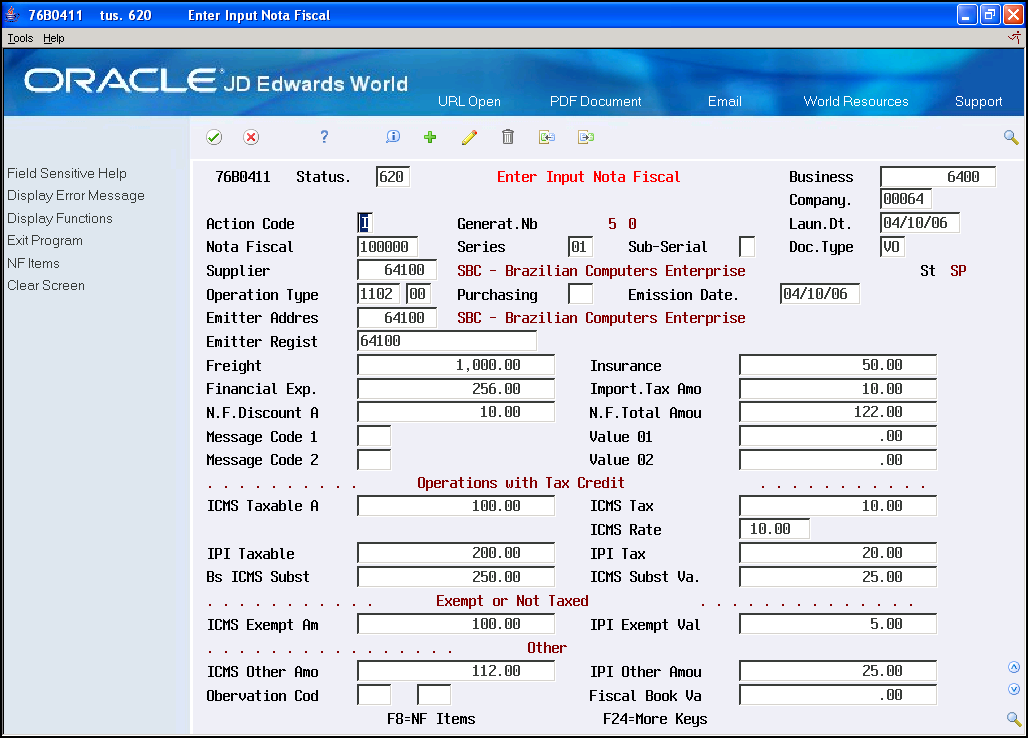Open the Tools menu
This screenshot has height=738, width=1028.
click(20, 38)
